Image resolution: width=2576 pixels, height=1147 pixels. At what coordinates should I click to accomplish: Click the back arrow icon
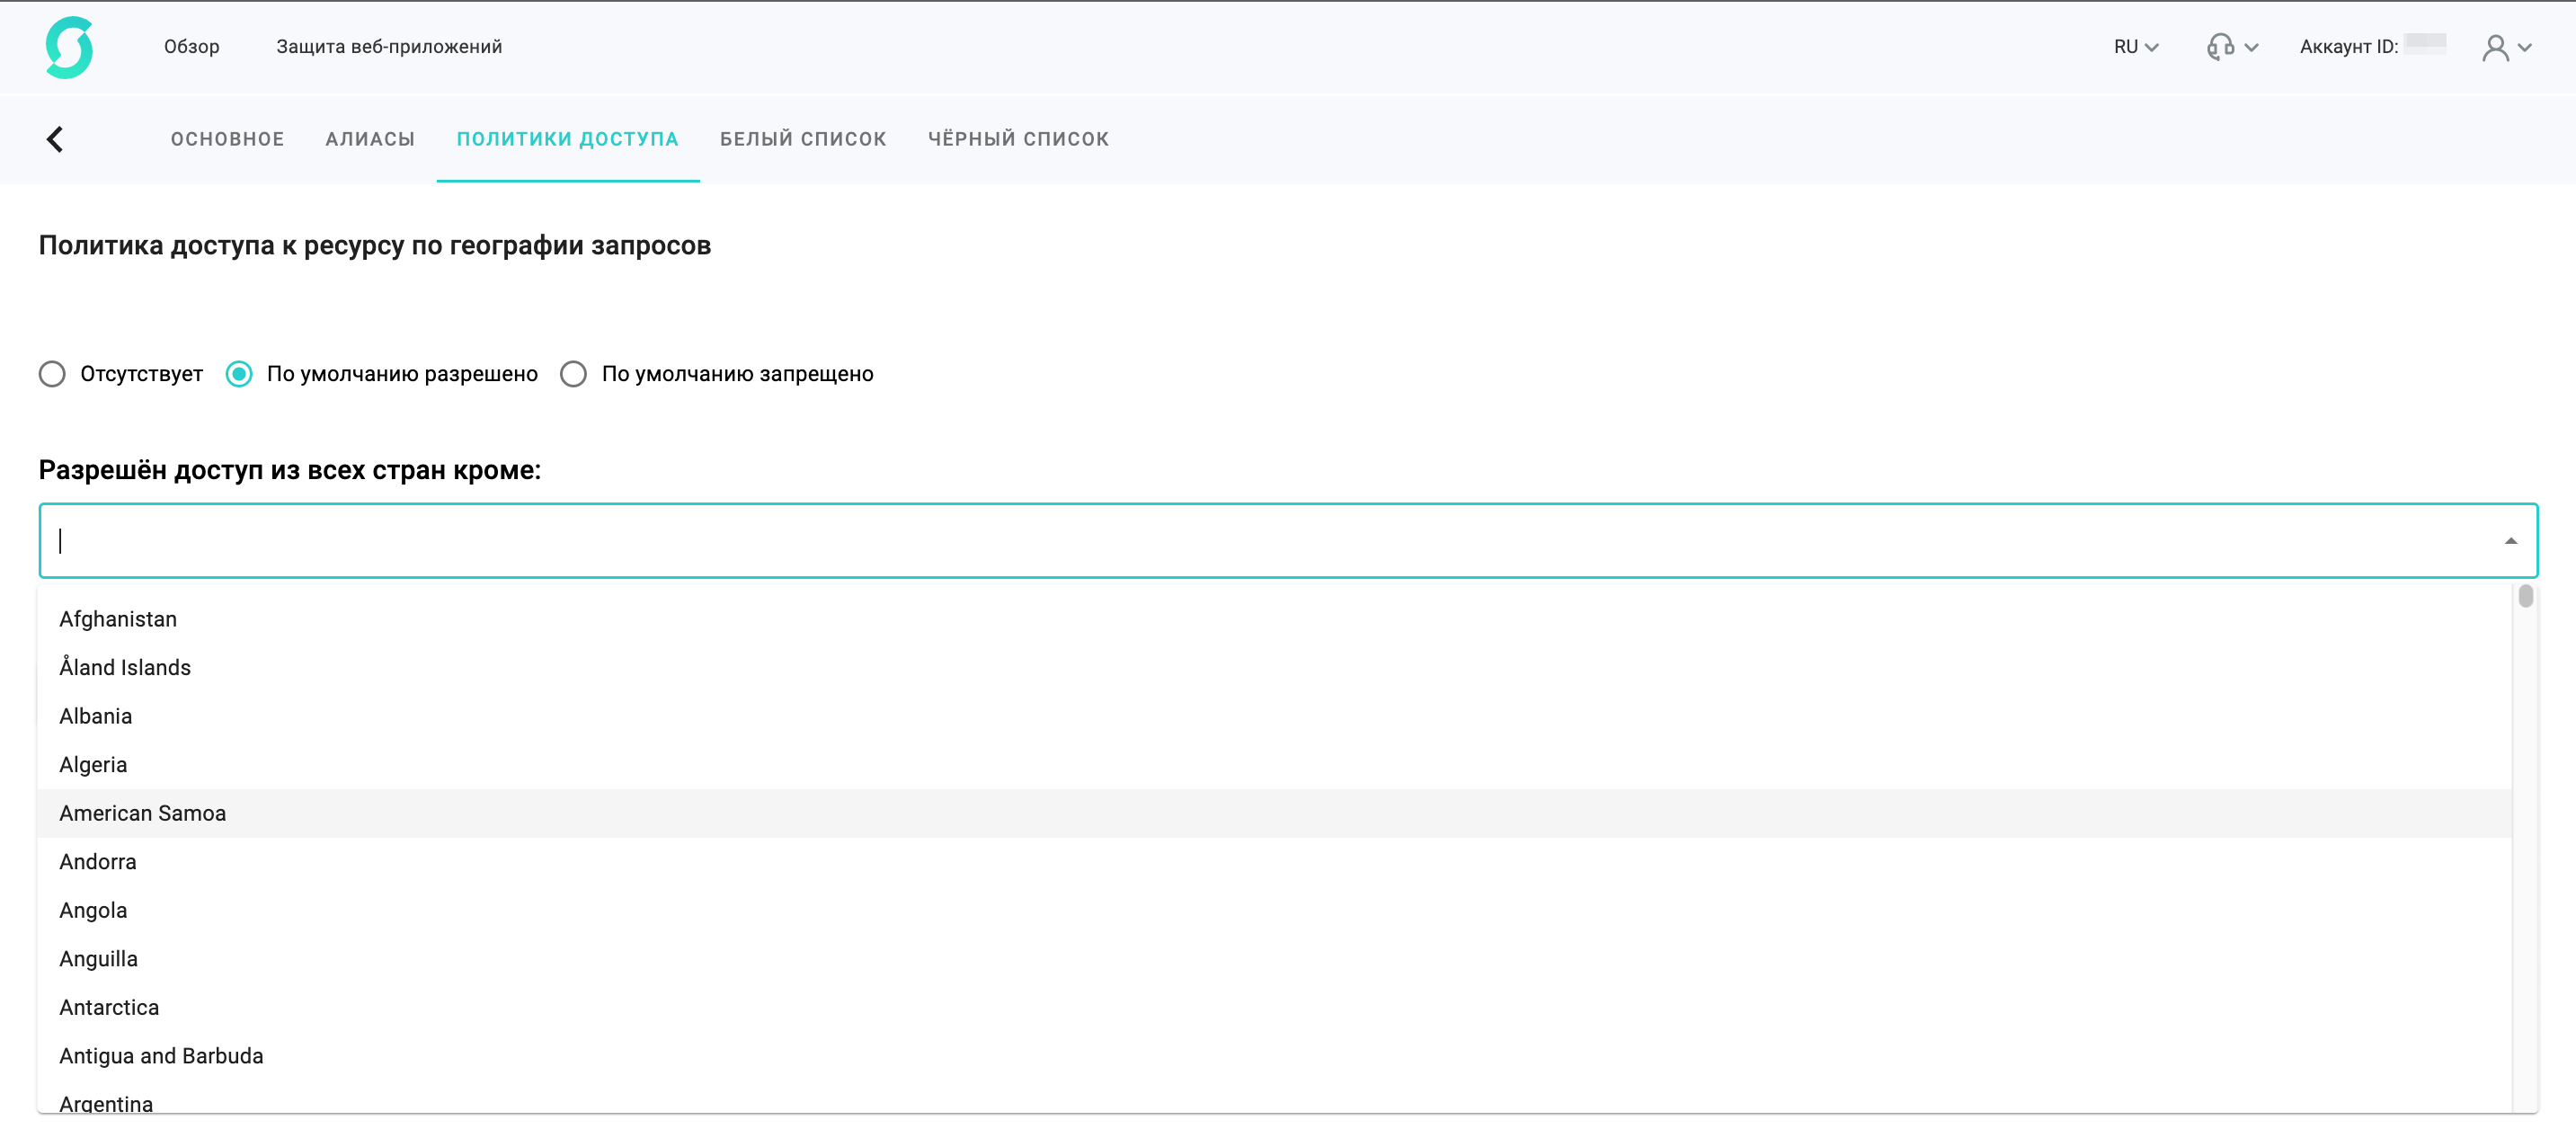(55, 139)
